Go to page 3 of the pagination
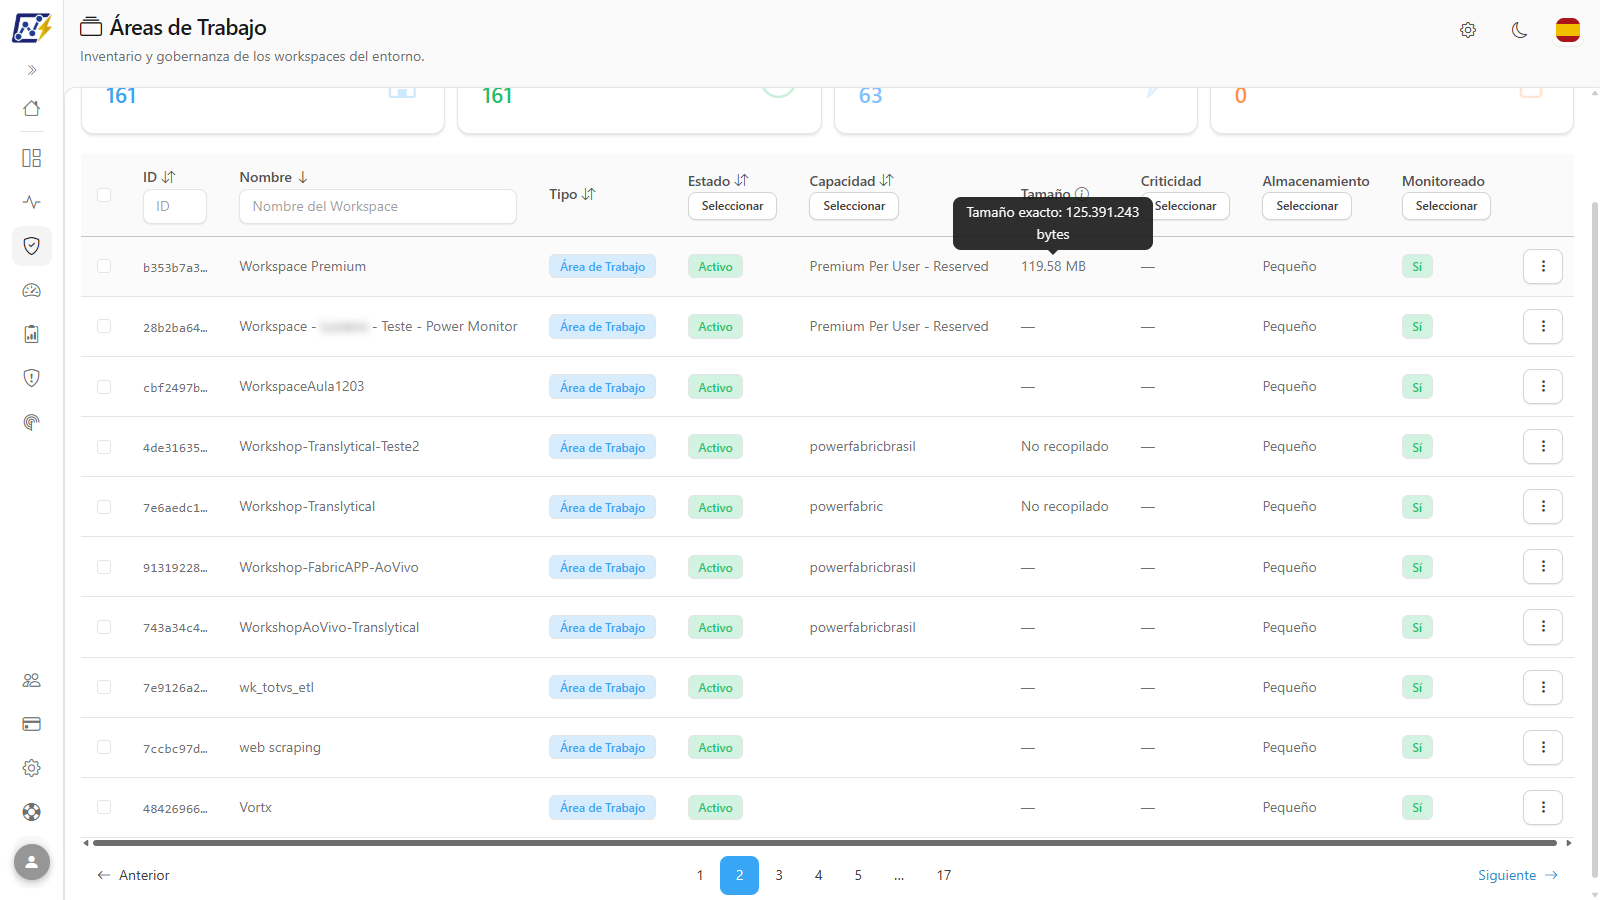Screen dimensions: 1600x900 779,875
